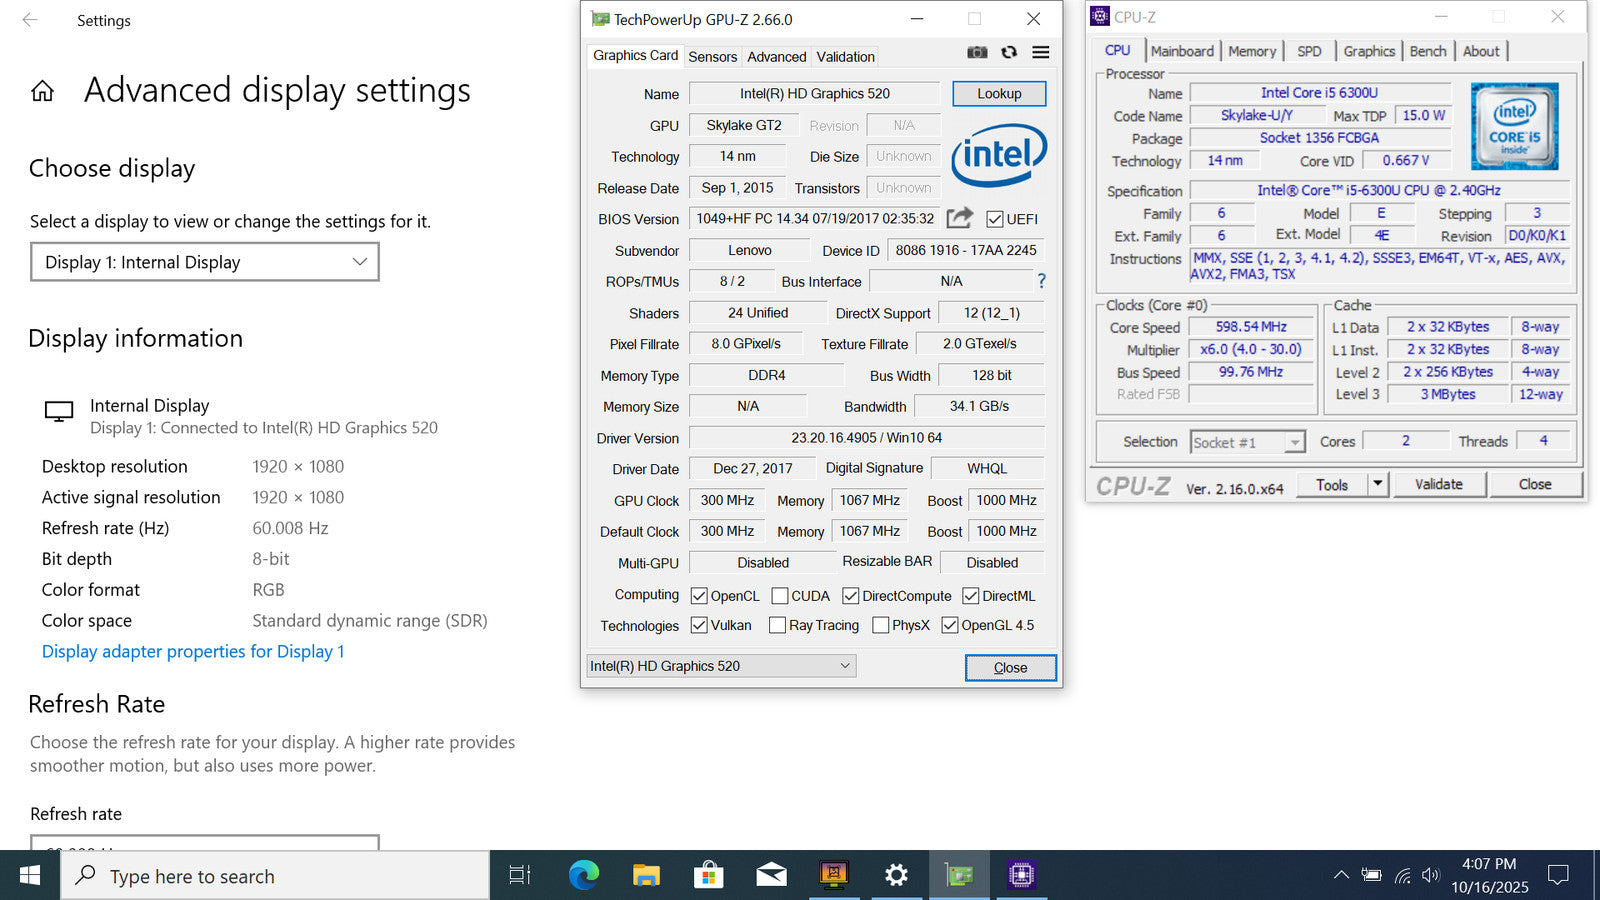
Task: Open Microsoft Store from the taskbar
Action: pyautogui.click(x=708, y=875)
